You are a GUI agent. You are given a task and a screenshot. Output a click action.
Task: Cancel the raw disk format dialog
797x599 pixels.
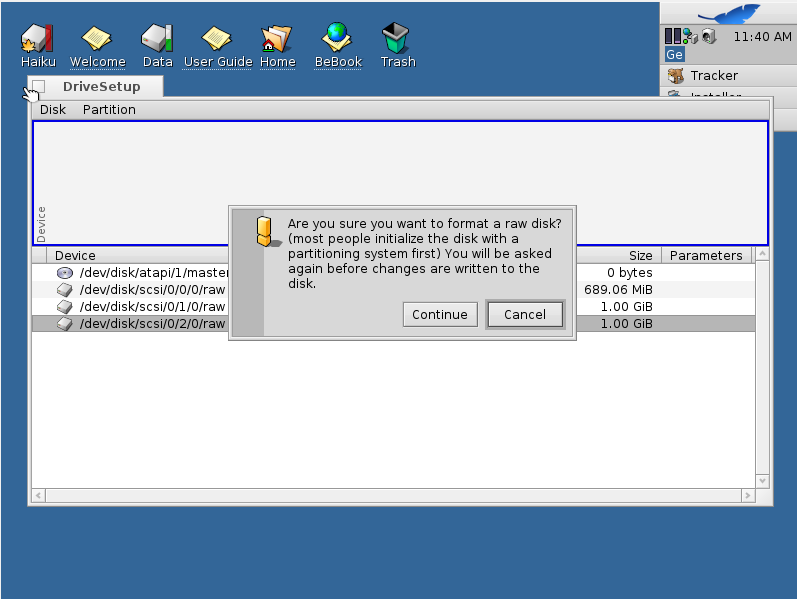click(524, 314)
